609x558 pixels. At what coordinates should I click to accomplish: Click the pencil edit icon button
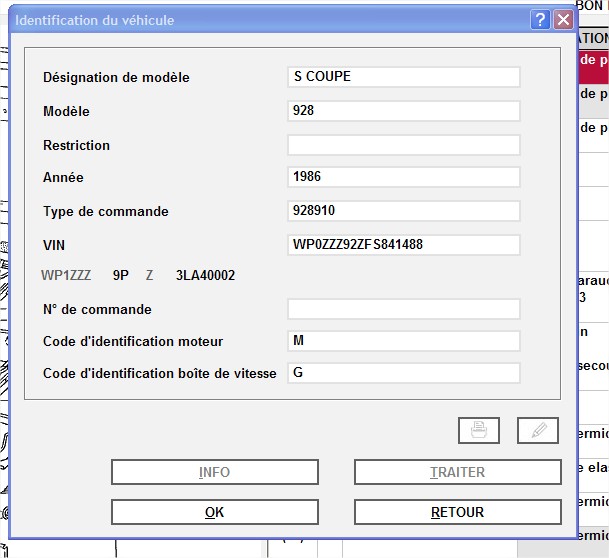click(538, 430)
